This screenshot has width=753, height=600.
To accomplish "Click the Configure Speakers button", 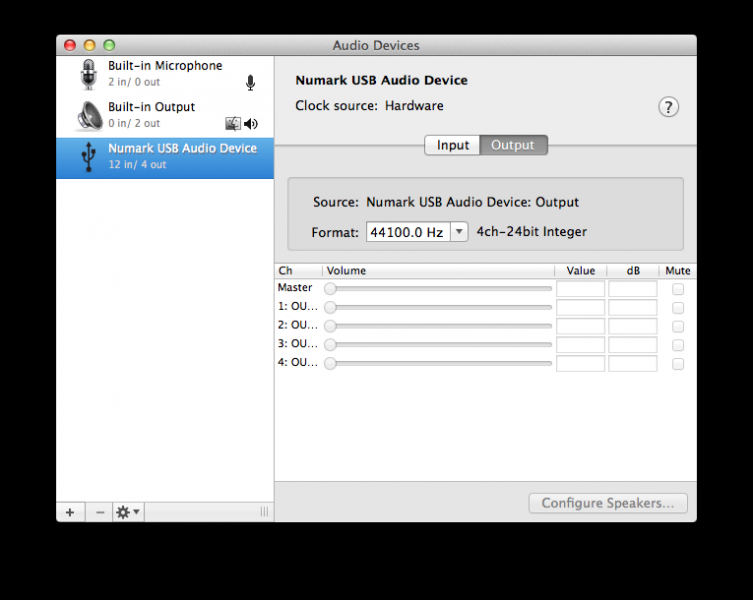I will 608,503.
